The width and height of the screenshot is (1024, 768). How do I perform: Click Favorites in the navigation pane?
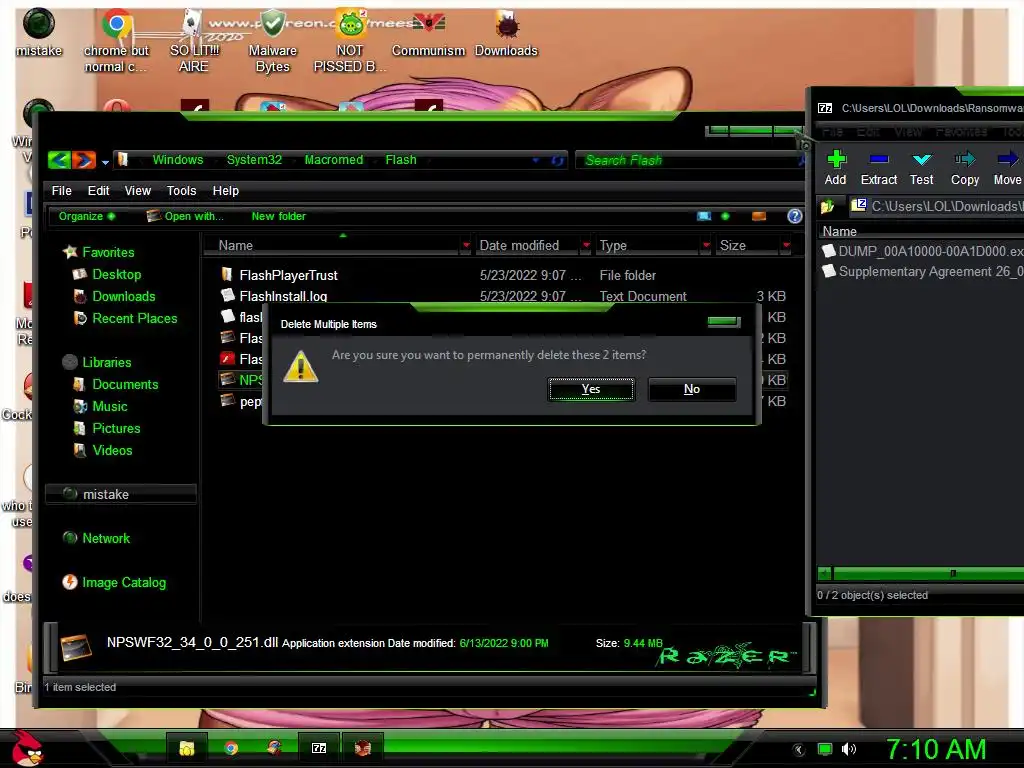(108, 252)
